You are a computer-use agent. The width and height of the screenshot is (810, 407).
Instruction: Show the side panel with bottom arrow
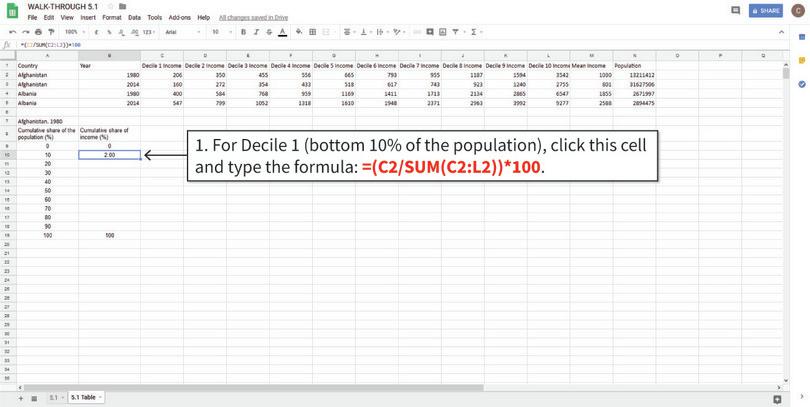[802, 396]
